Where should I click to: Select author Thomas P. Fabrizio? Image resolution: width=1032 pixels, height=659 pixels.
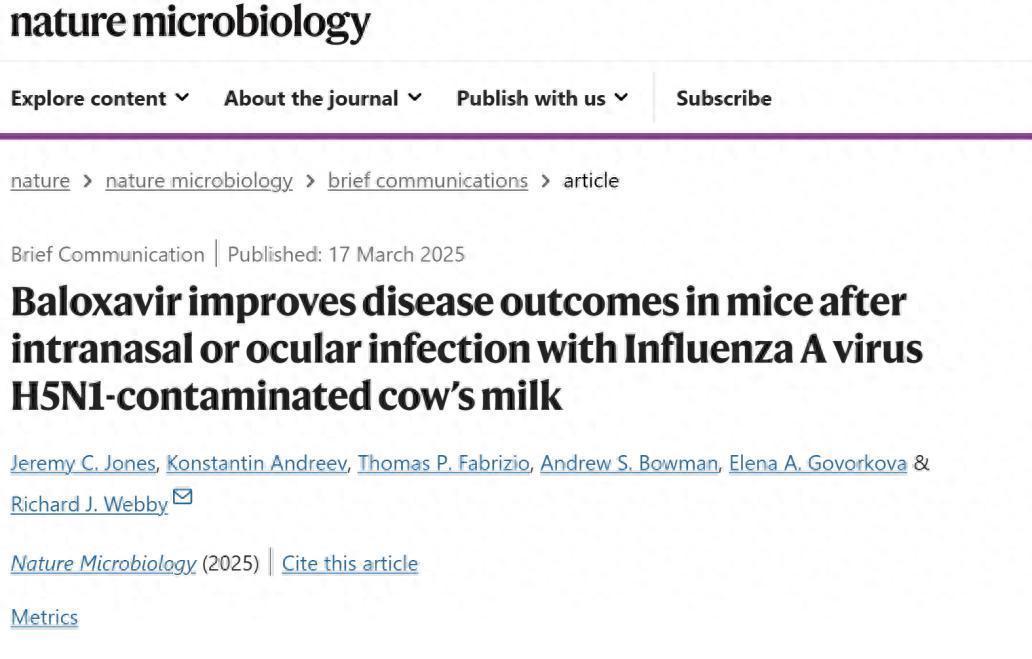tap(444, 463)
